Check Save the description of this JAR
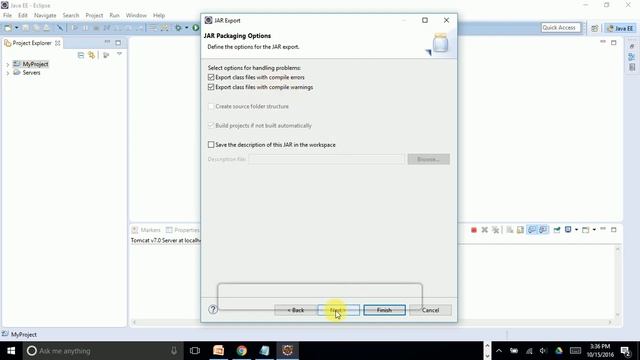 [x=211, y=144]
